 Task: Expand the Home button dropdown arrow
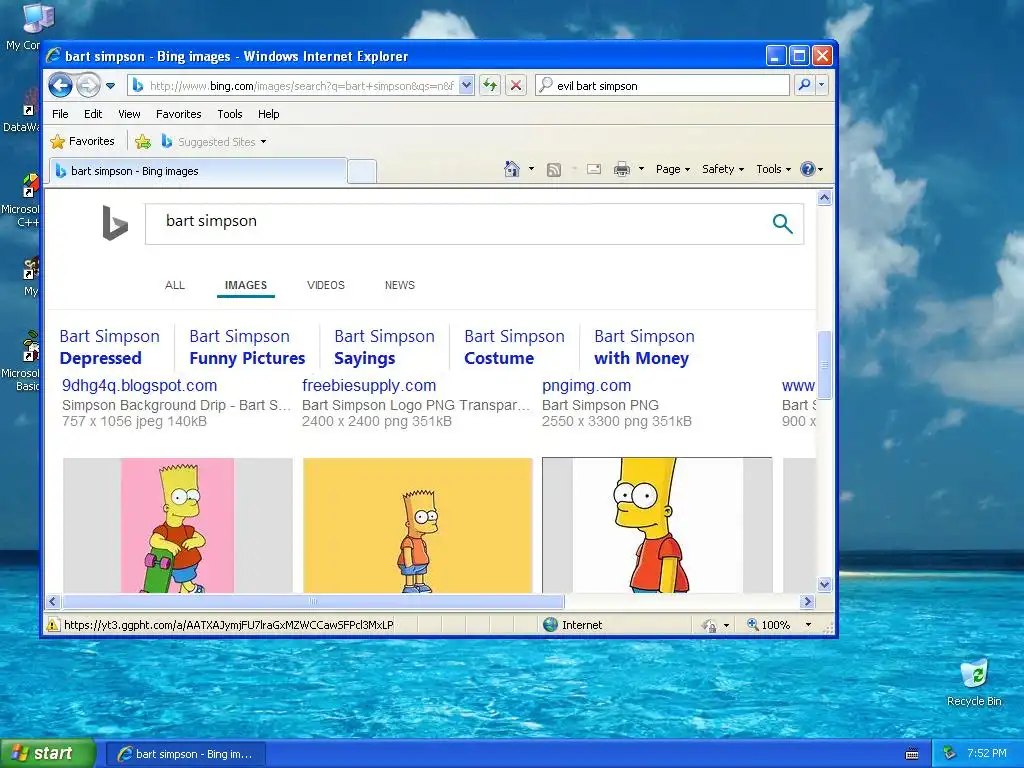[531, 169]
